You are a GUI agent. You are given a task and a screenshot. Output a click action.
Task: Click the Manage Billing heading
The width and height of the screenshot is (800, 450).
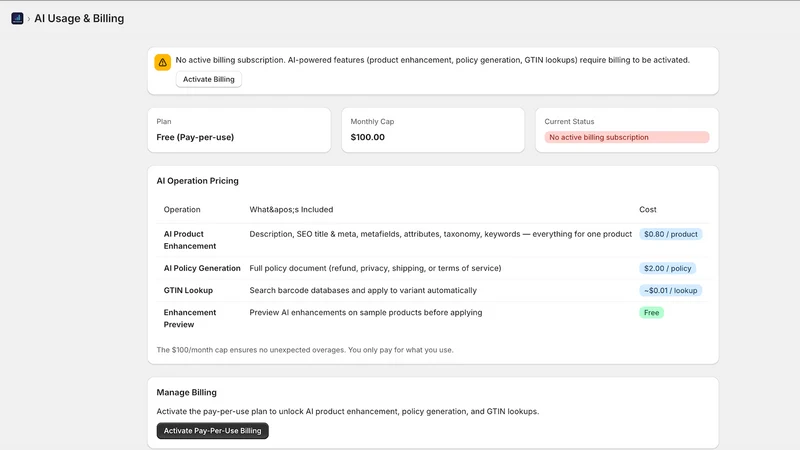pos(186,392)
